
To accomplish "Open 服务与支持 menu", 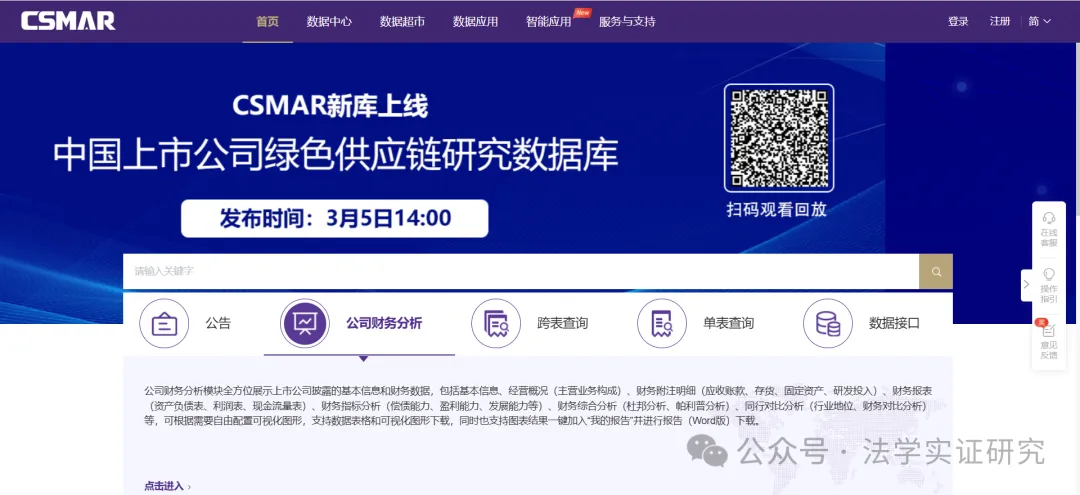I will pyautogui.click(x=627, y=21).
